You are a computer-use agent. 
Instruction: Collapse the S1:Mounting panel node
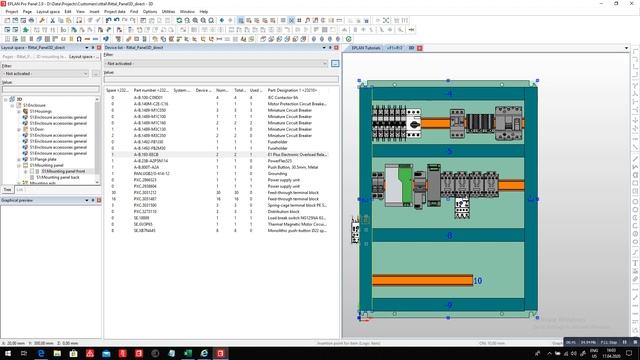click(x=19, y=165)
